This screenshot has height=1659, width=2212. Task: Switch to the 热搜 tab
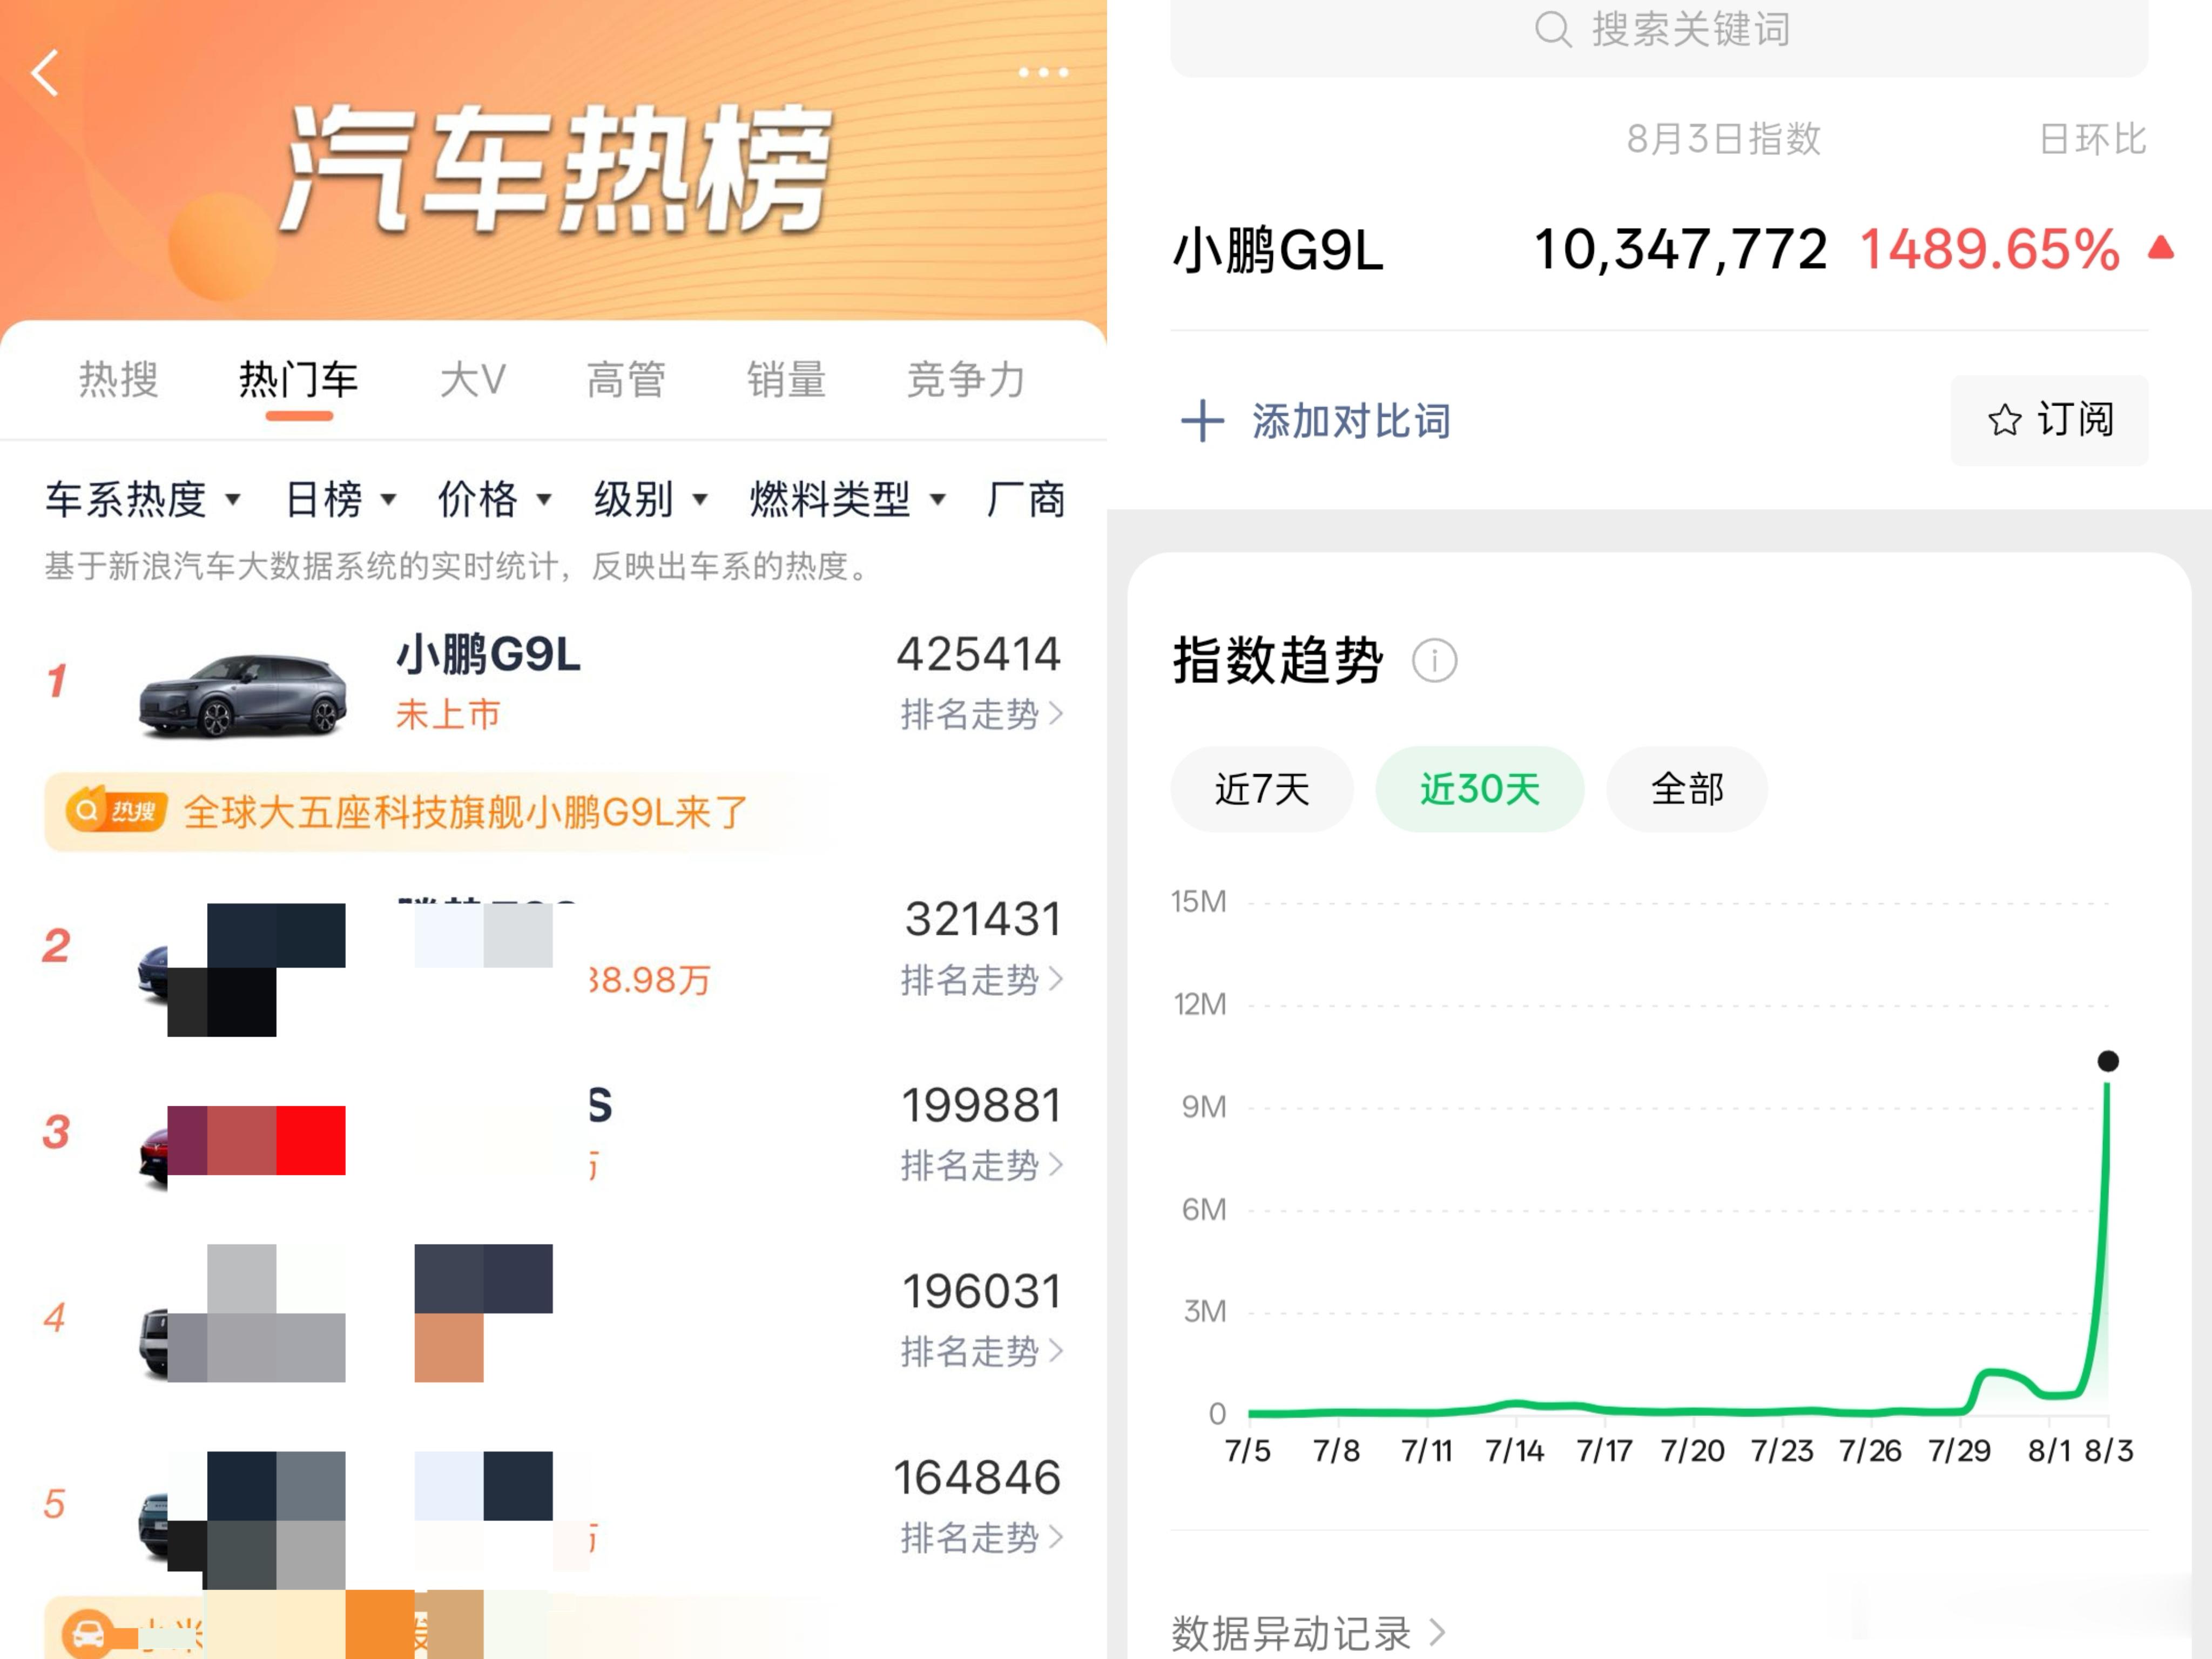tap(119, 380)
